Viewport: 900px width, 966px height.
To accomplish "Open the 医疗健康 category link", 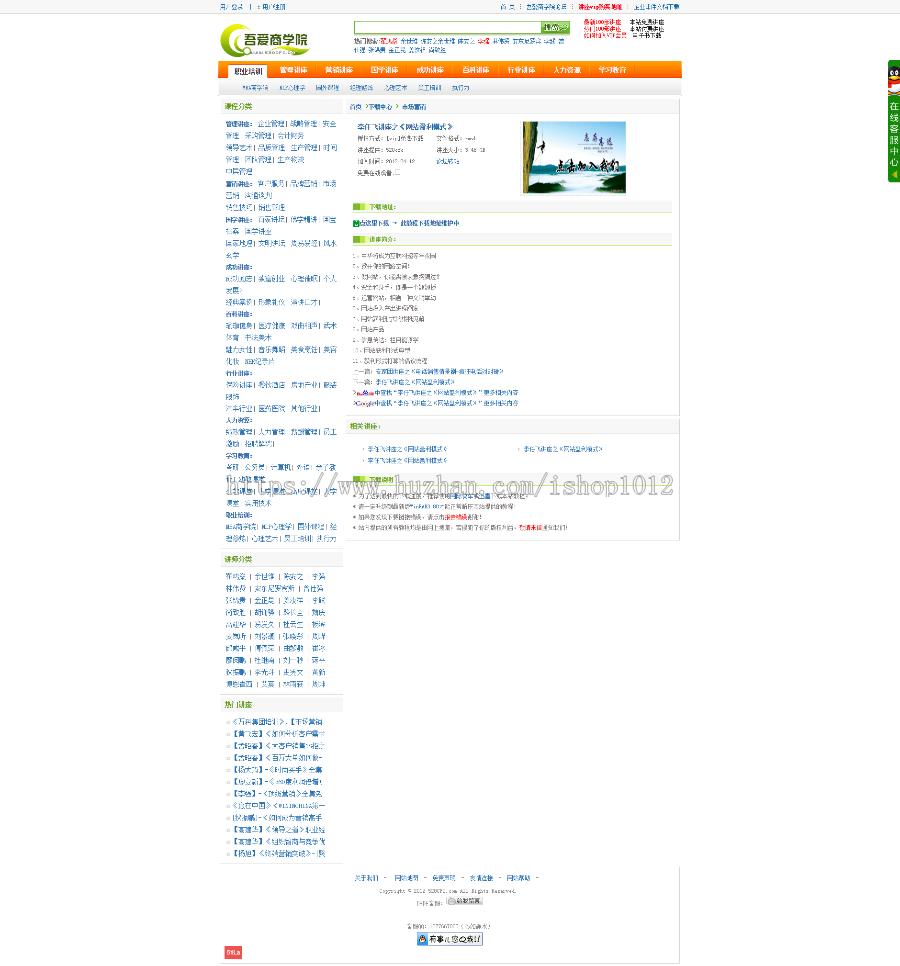I will click(271, 325).
